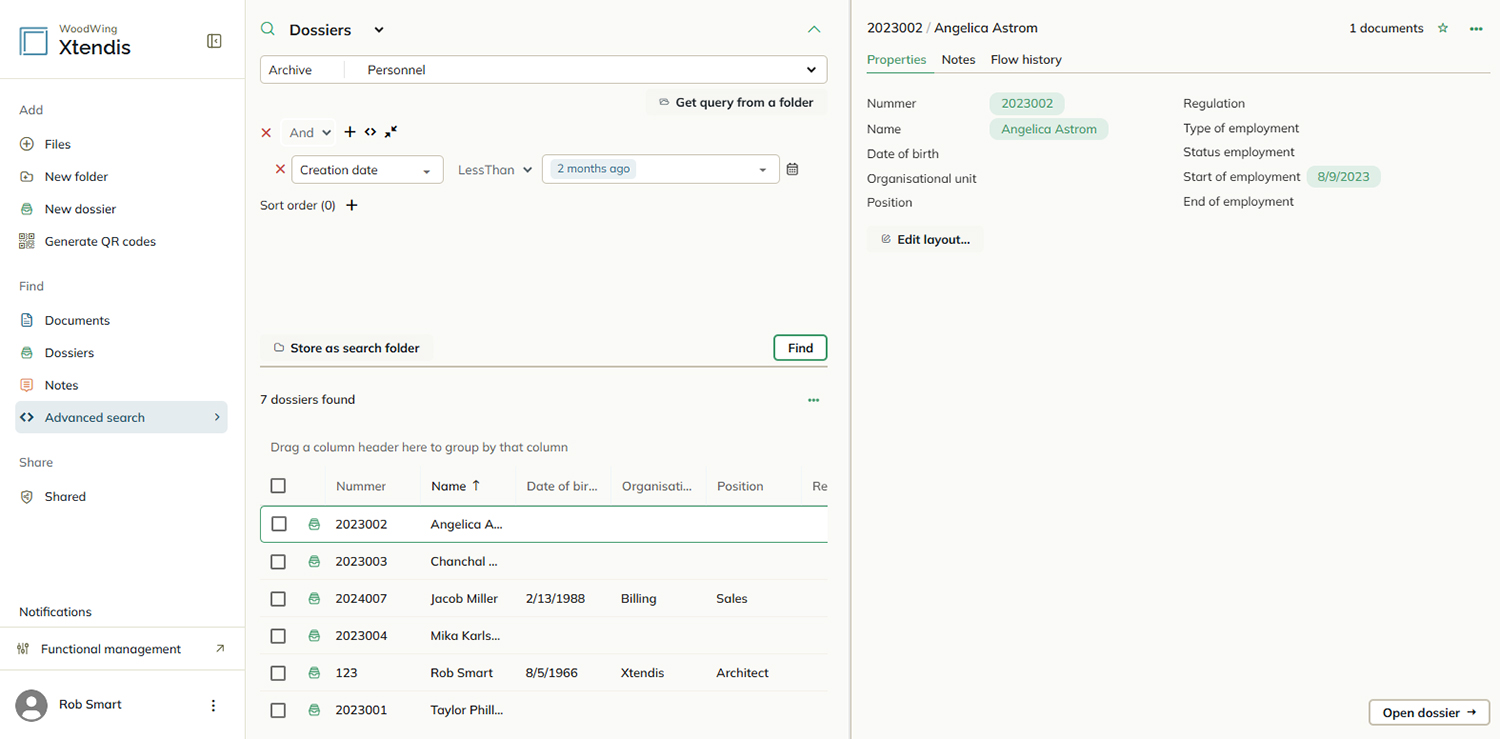The width and height of the screenshot is (1500, 739).
Task: Delete the Creation date condition
Action: pos(280,169)
